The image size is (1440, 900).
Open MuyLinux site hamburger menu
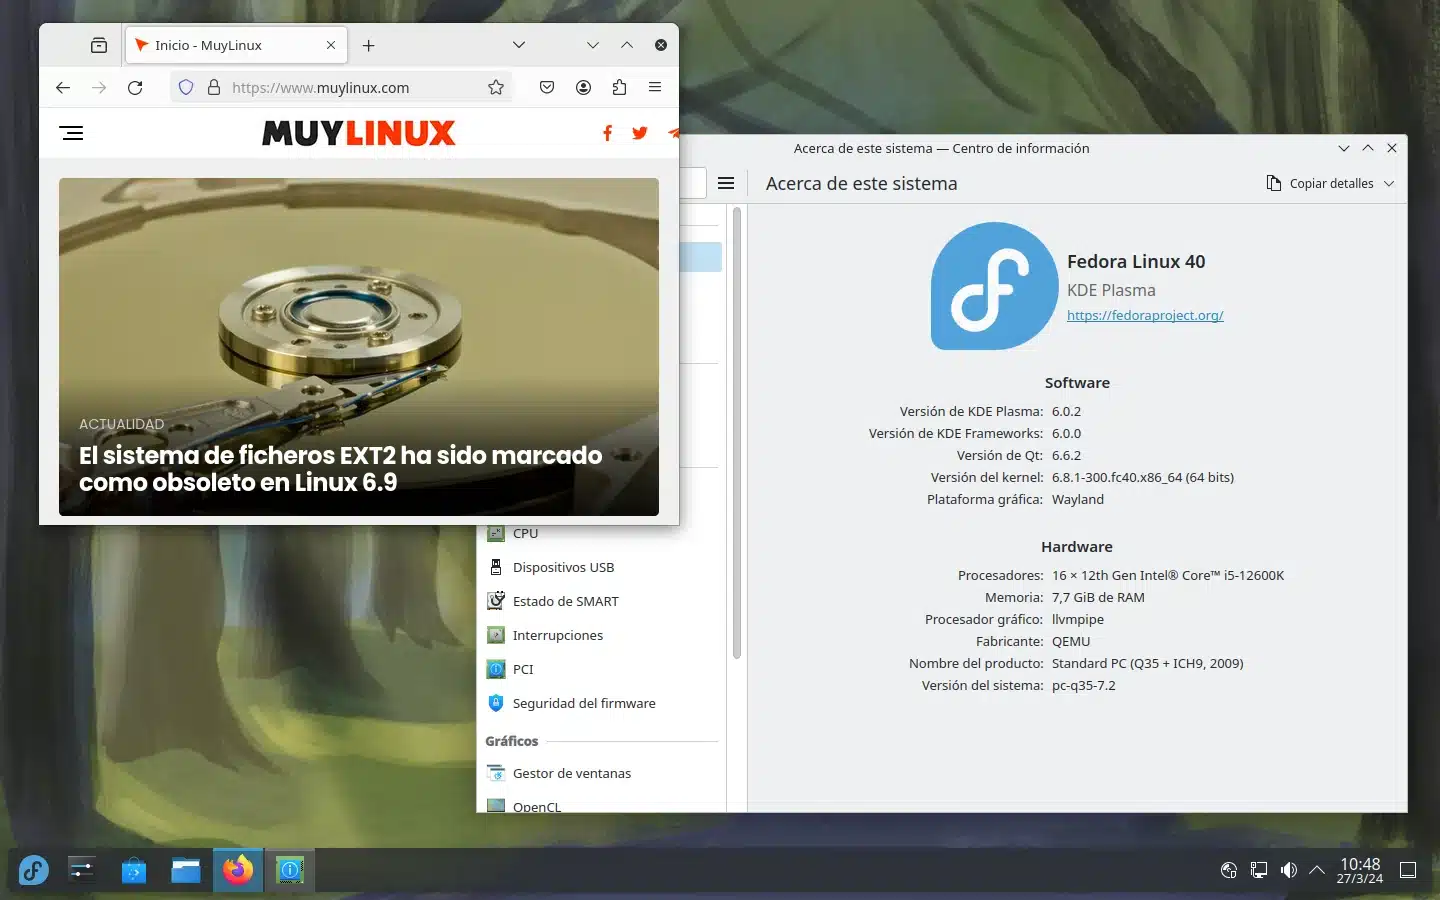[72, 133]
